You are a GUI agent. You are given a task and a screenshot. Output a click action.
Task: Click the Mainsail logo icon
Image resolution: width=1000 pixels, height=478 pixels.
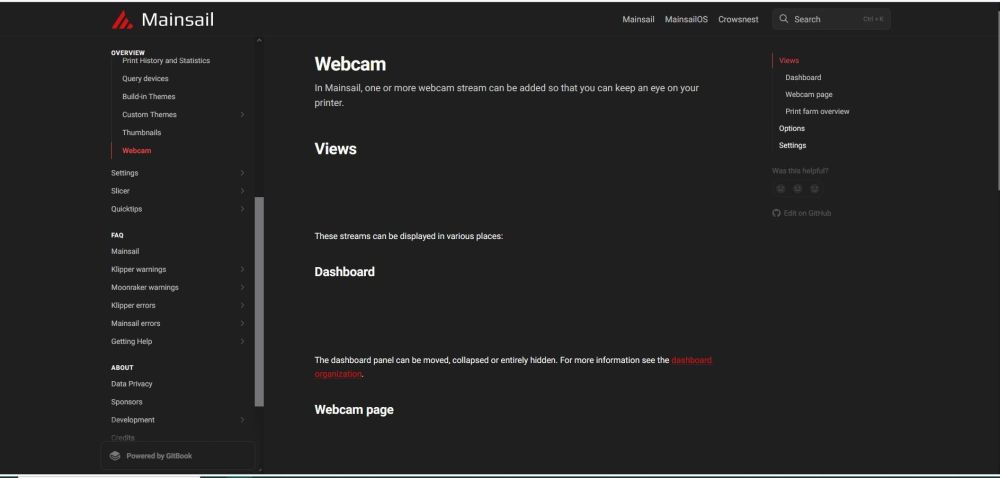tap(122, 20)
